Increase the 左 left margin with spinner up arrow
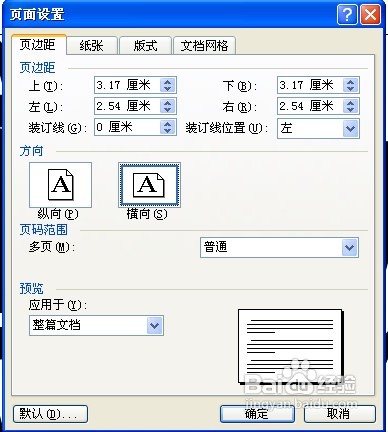Viewport: 388px width, 432px height. point(167,103)
